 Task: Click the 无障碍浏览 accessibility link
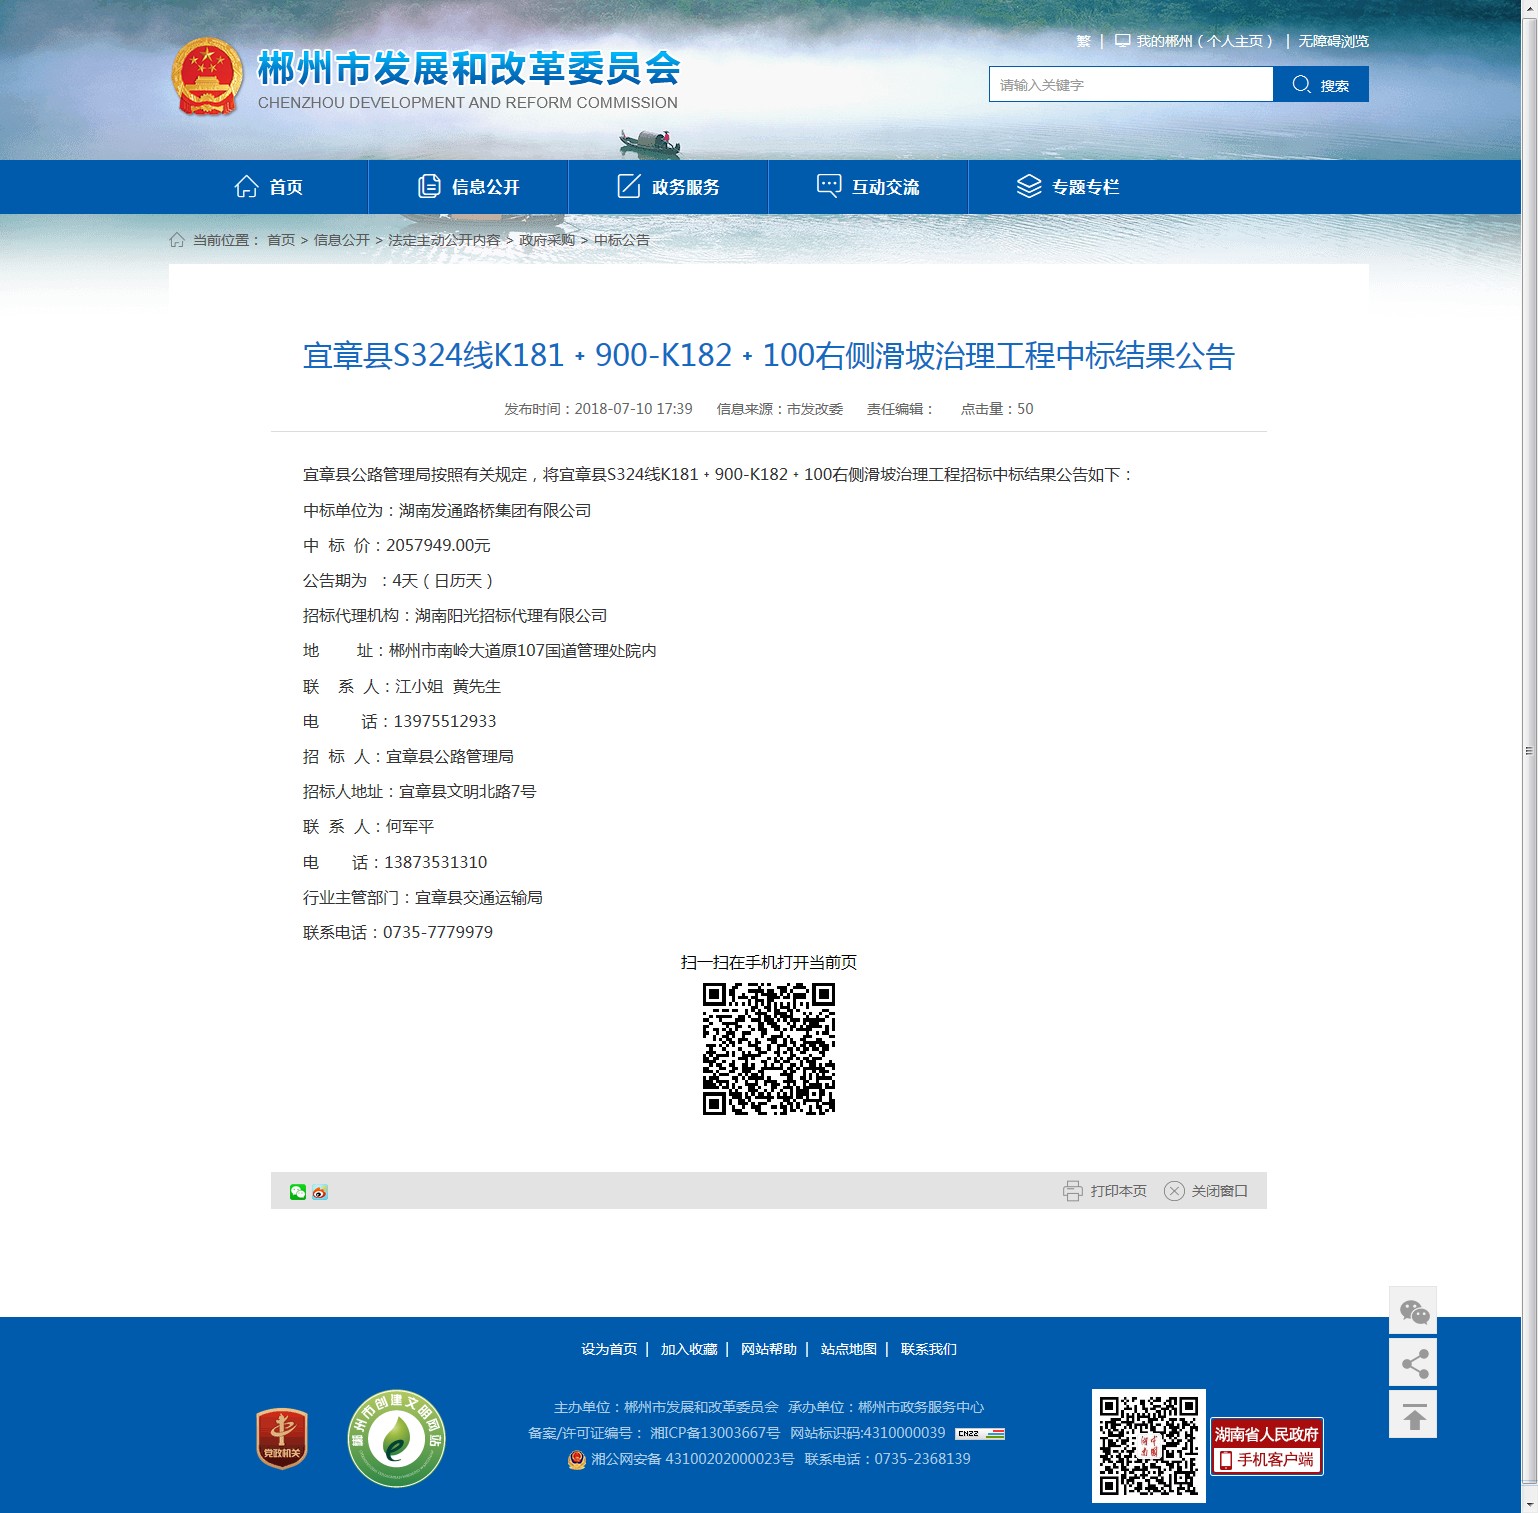point(1333,41)
